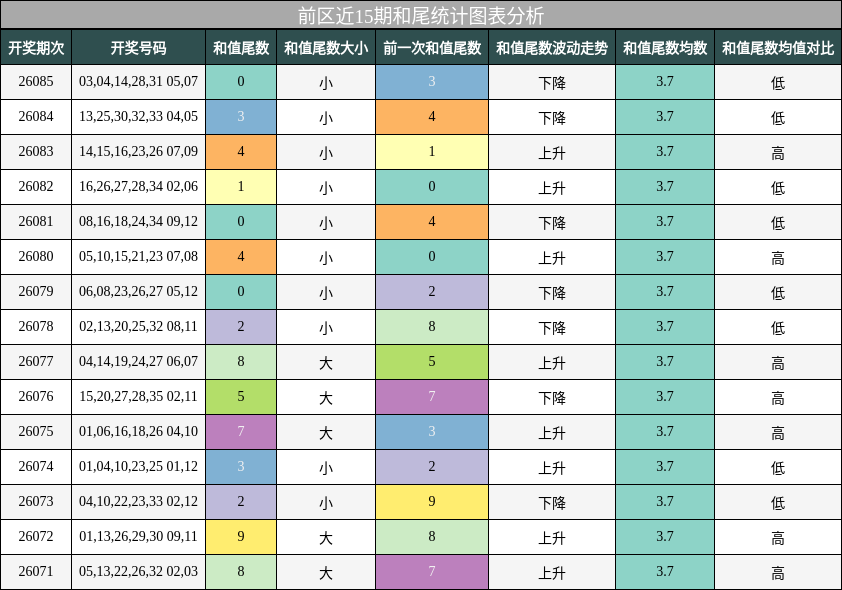Click size value 大 in row 26077
842x590 pixels.
click(x=326, y=363)
